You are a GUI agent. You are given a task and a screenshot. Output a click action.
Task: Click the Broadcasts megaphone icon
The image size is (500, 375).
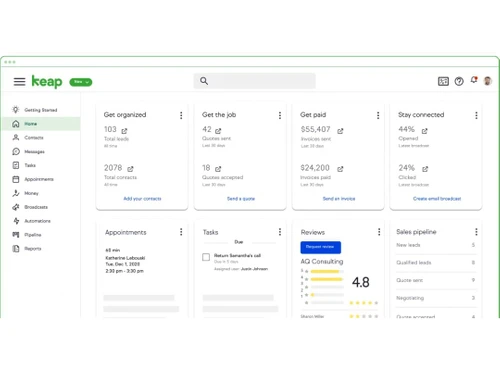click(16, 207)
